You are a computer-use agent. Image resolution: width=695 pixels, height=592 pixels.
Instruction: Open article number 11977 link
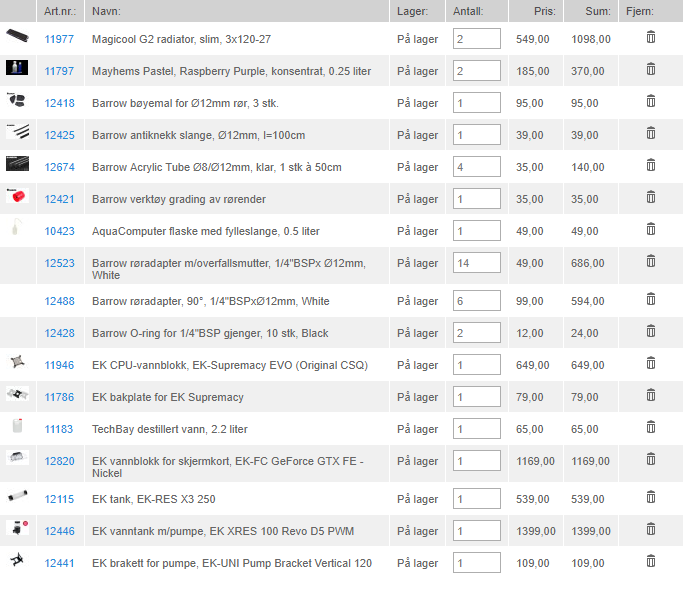[59, 39]
